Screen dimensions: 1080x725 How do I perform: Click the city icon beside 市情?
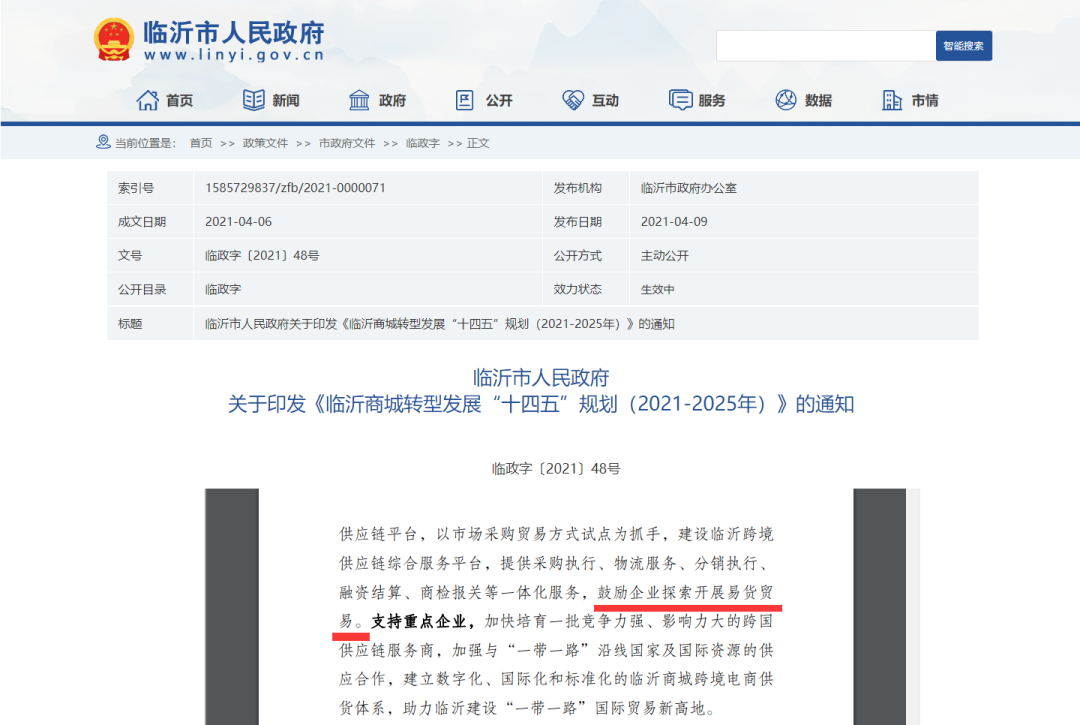pos(892,100)
